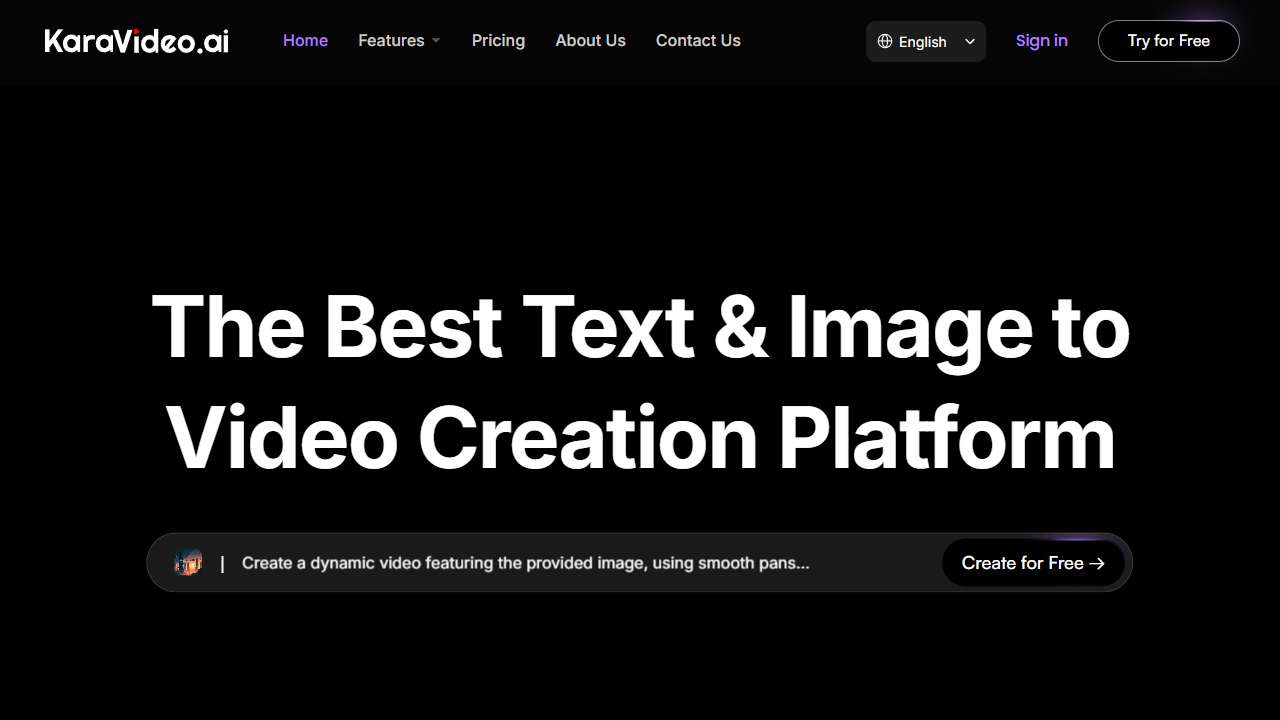
Task: Click the arrow icon in Create for Free
Action: (x=1097, y=563)
